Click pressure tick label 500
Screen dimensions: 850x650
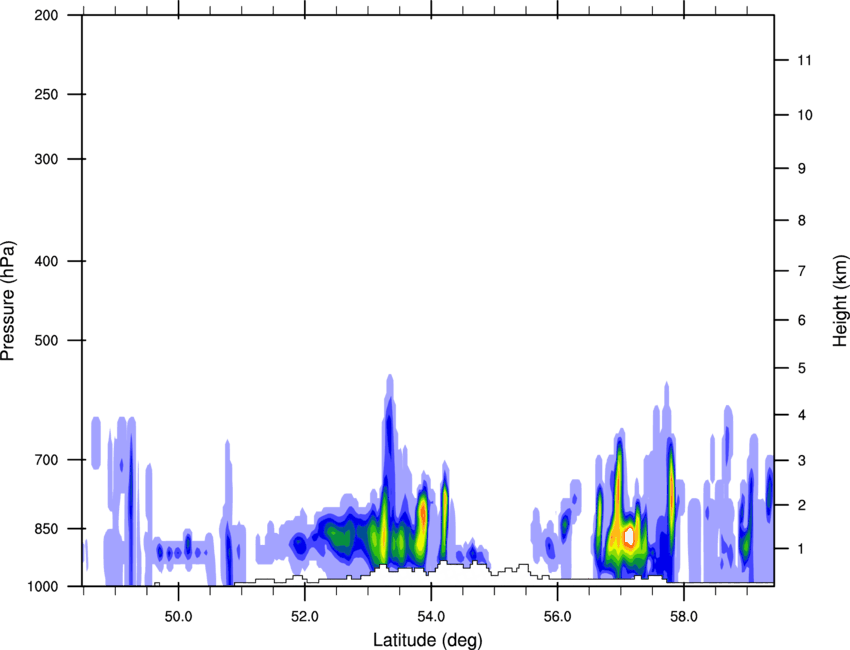46,340
